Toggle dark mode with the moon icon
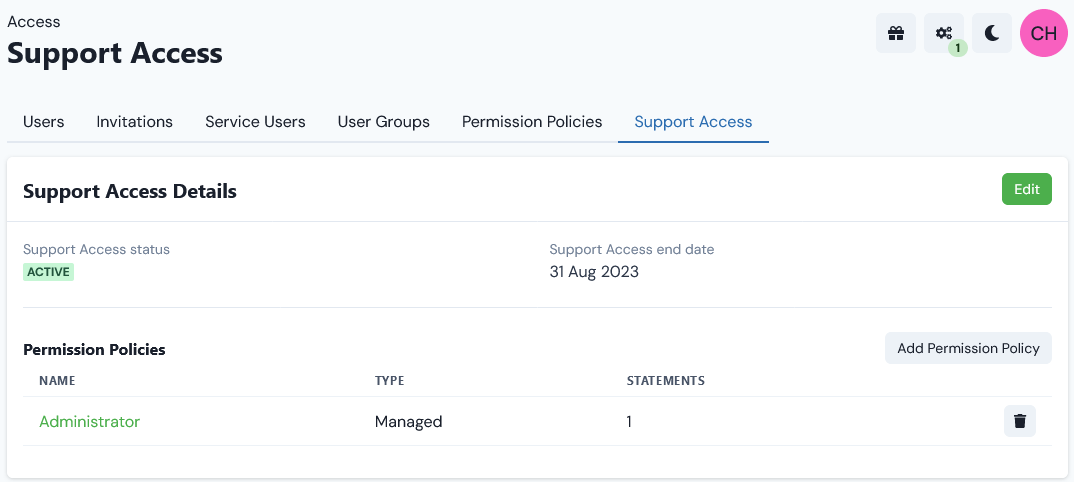1074x482 pixels. (x=992, y=33)
